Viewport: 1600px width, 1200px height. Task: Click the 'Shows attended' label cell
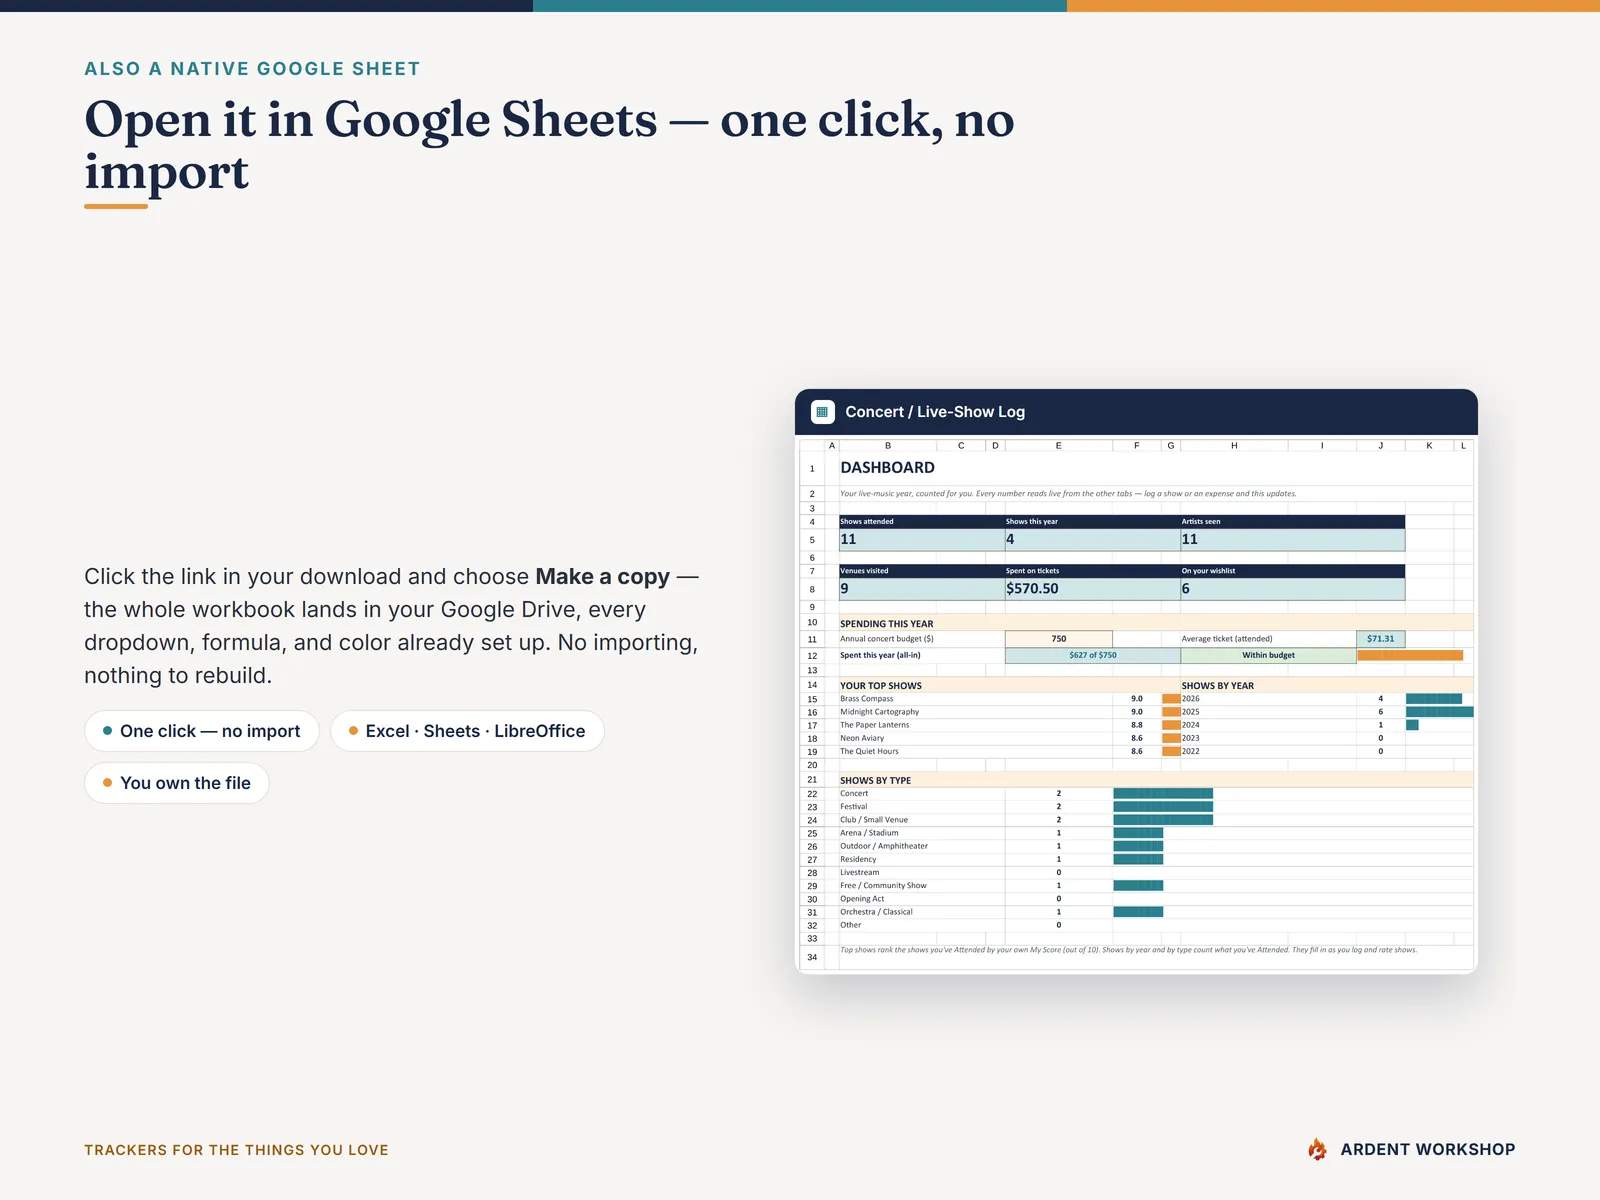coord(922,522)
